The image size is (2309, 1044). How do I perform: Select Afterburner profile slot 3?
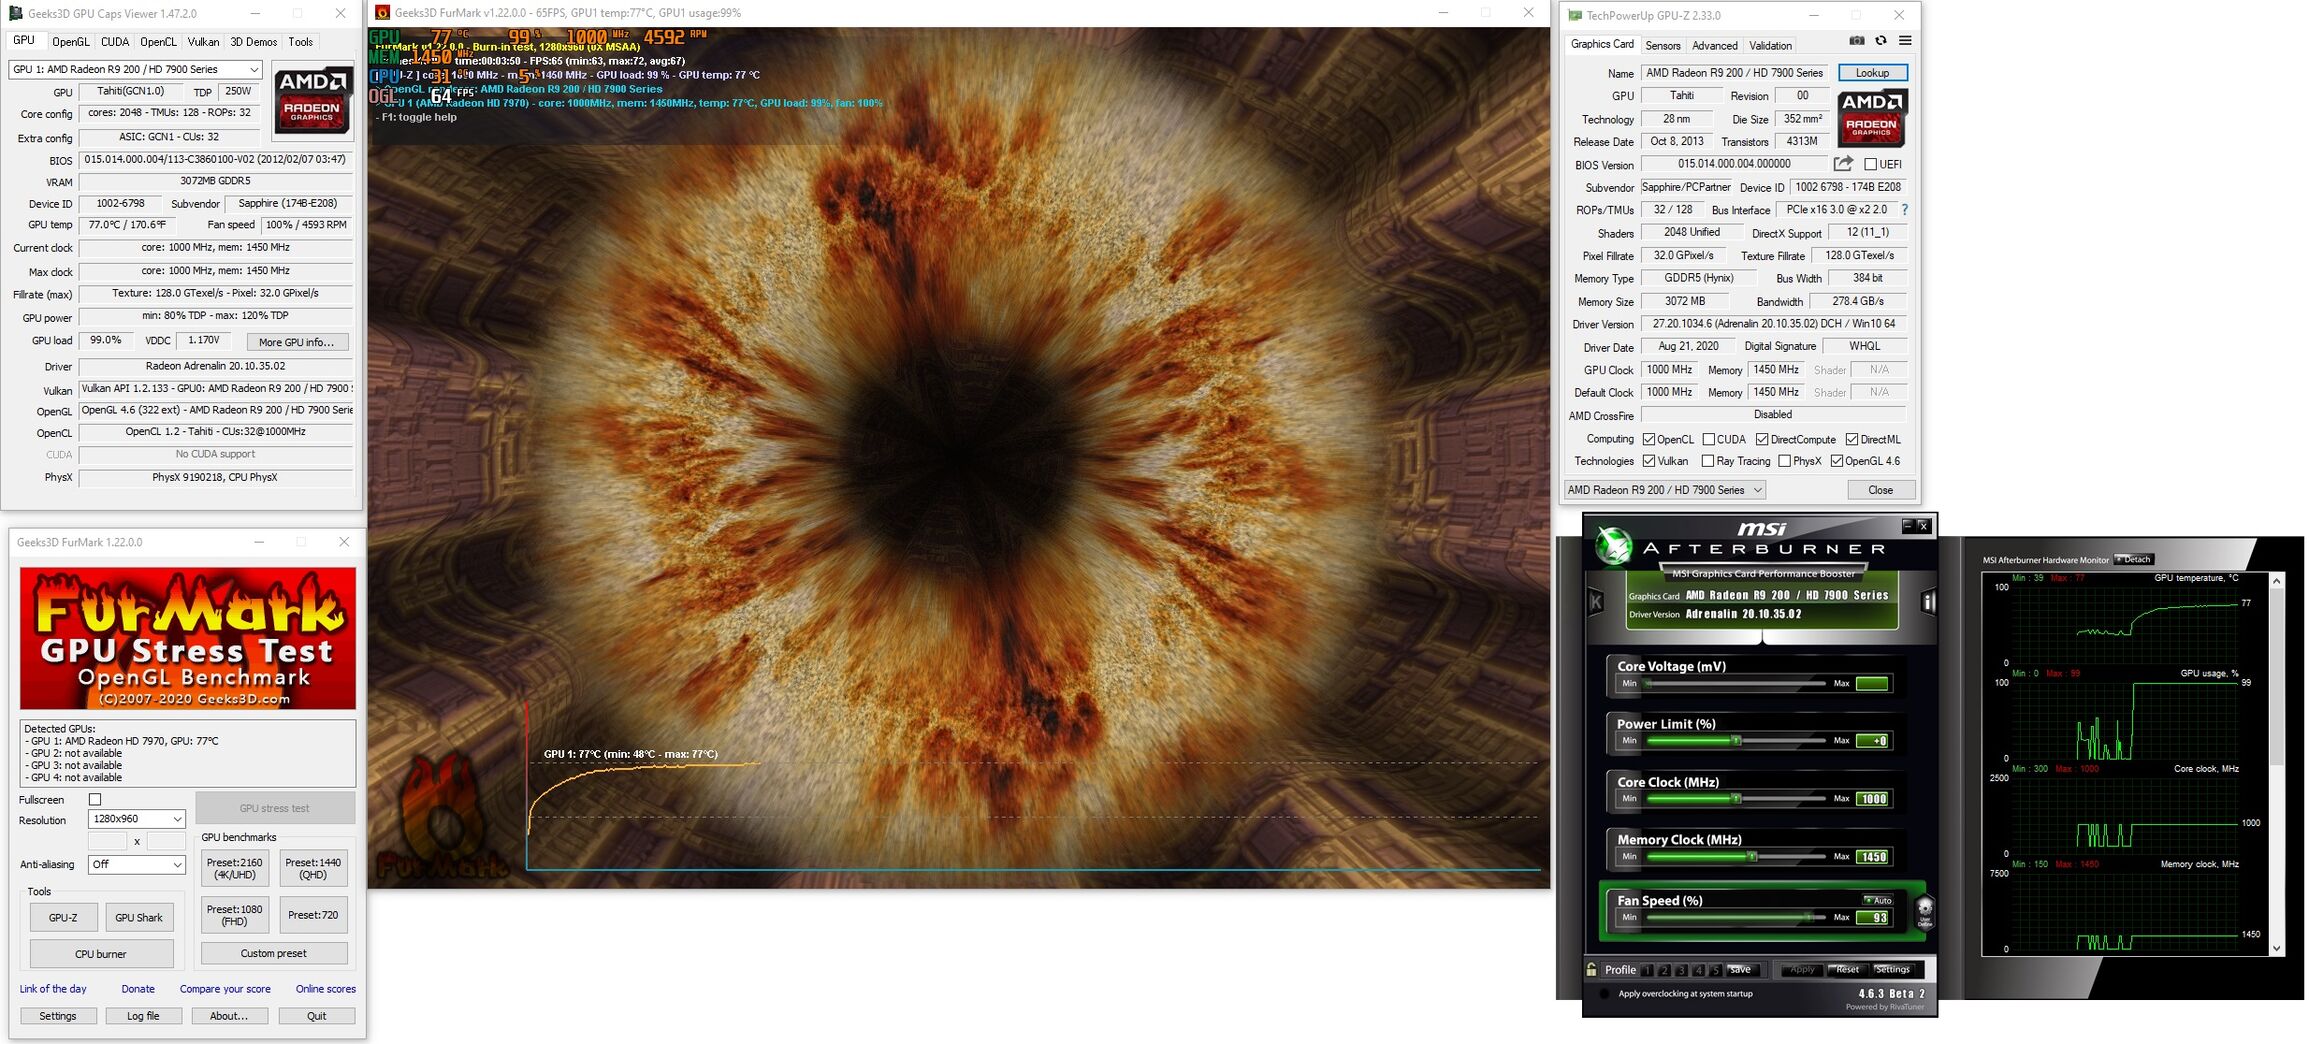coord(1681,970)
